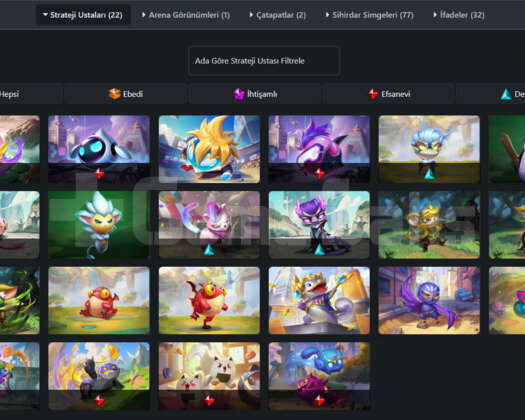Screen dimensions: 525x420
Task: Collapse the Strateji Ustaları (22) section
Action: (x=83, y=15)
